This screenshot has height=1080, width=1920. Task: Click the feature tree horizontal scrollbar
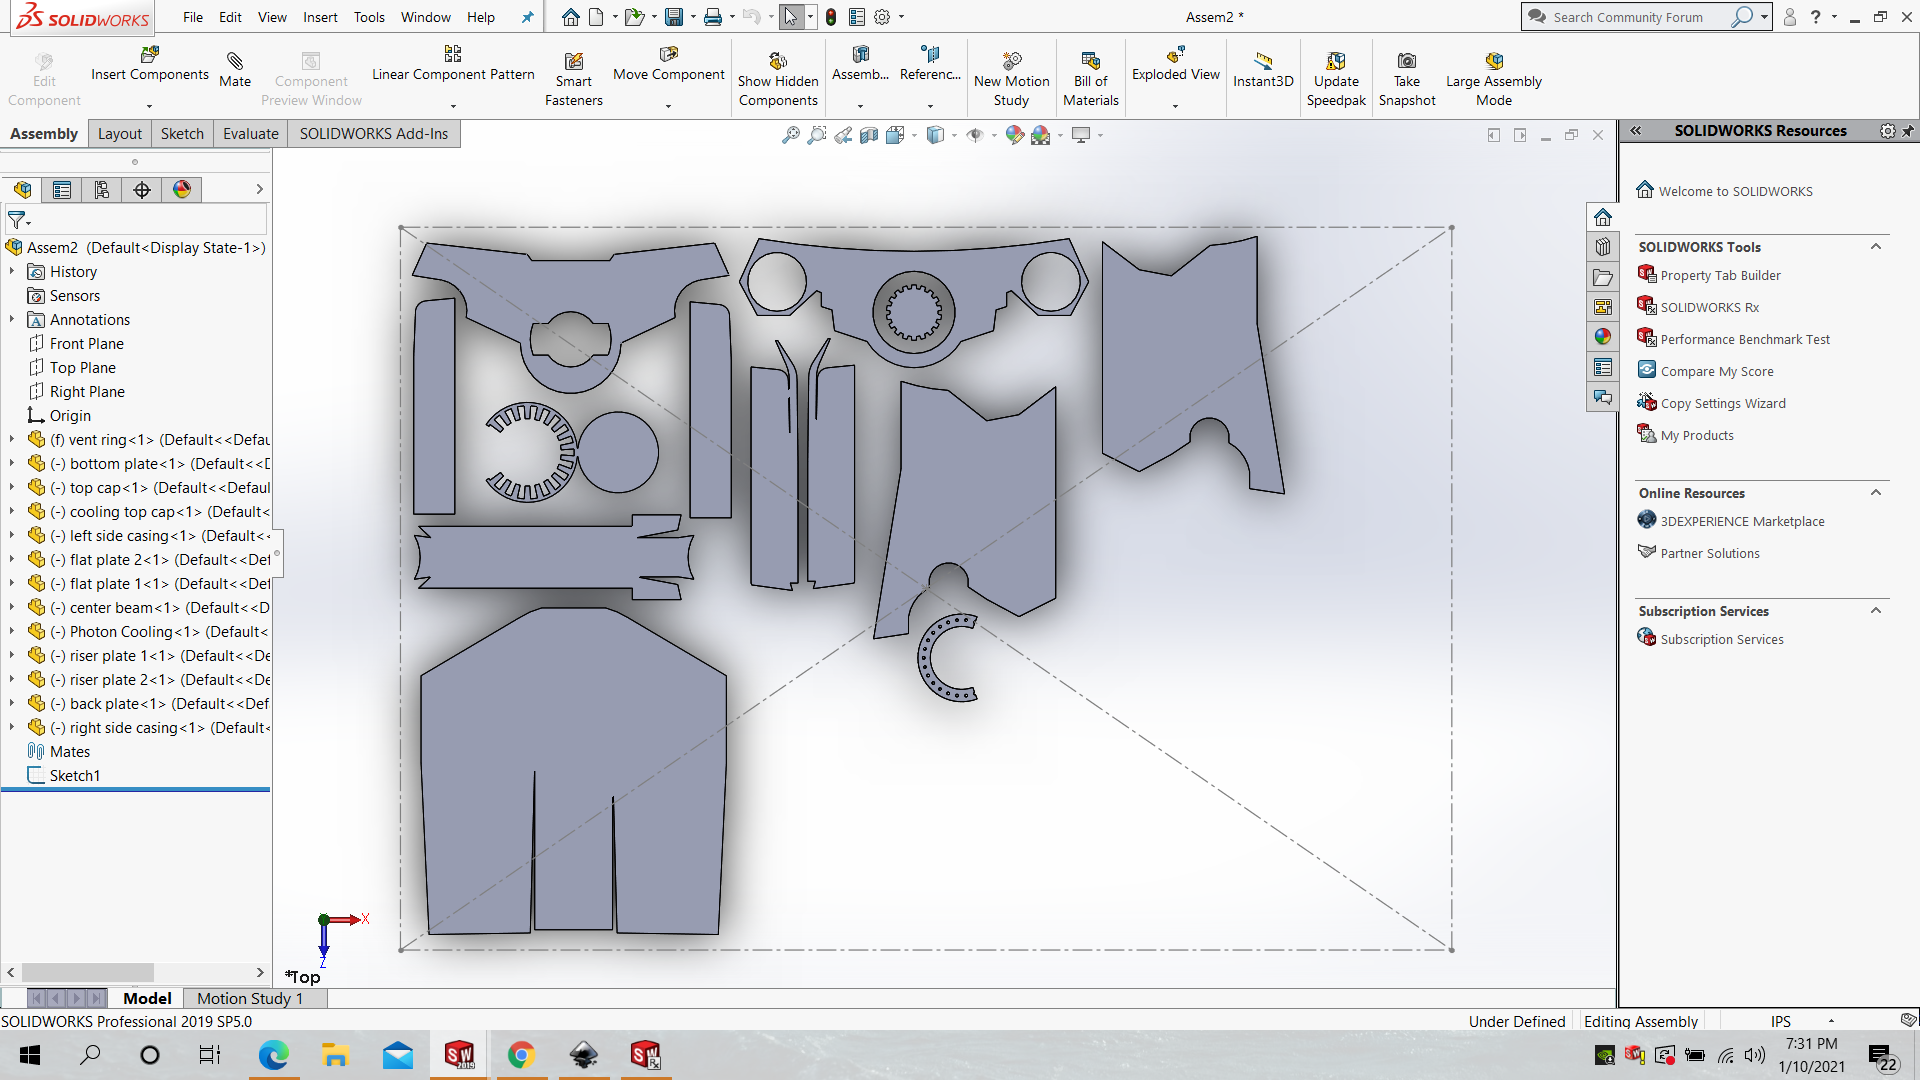[x=136, y=972]
